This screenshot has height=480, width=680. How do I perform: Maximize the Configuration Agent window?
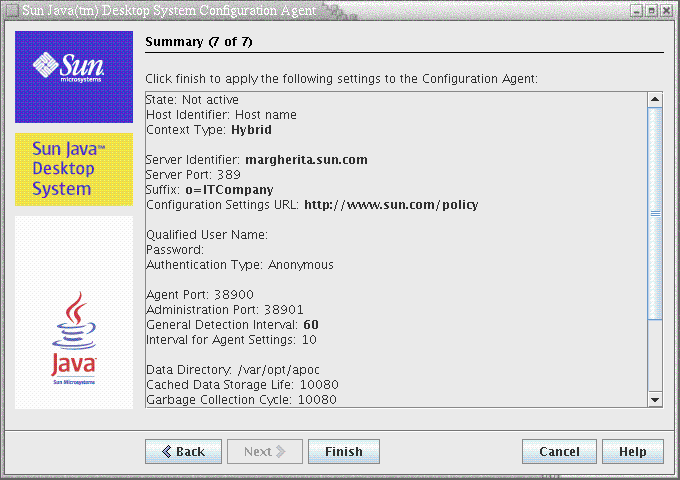[651, 10]
